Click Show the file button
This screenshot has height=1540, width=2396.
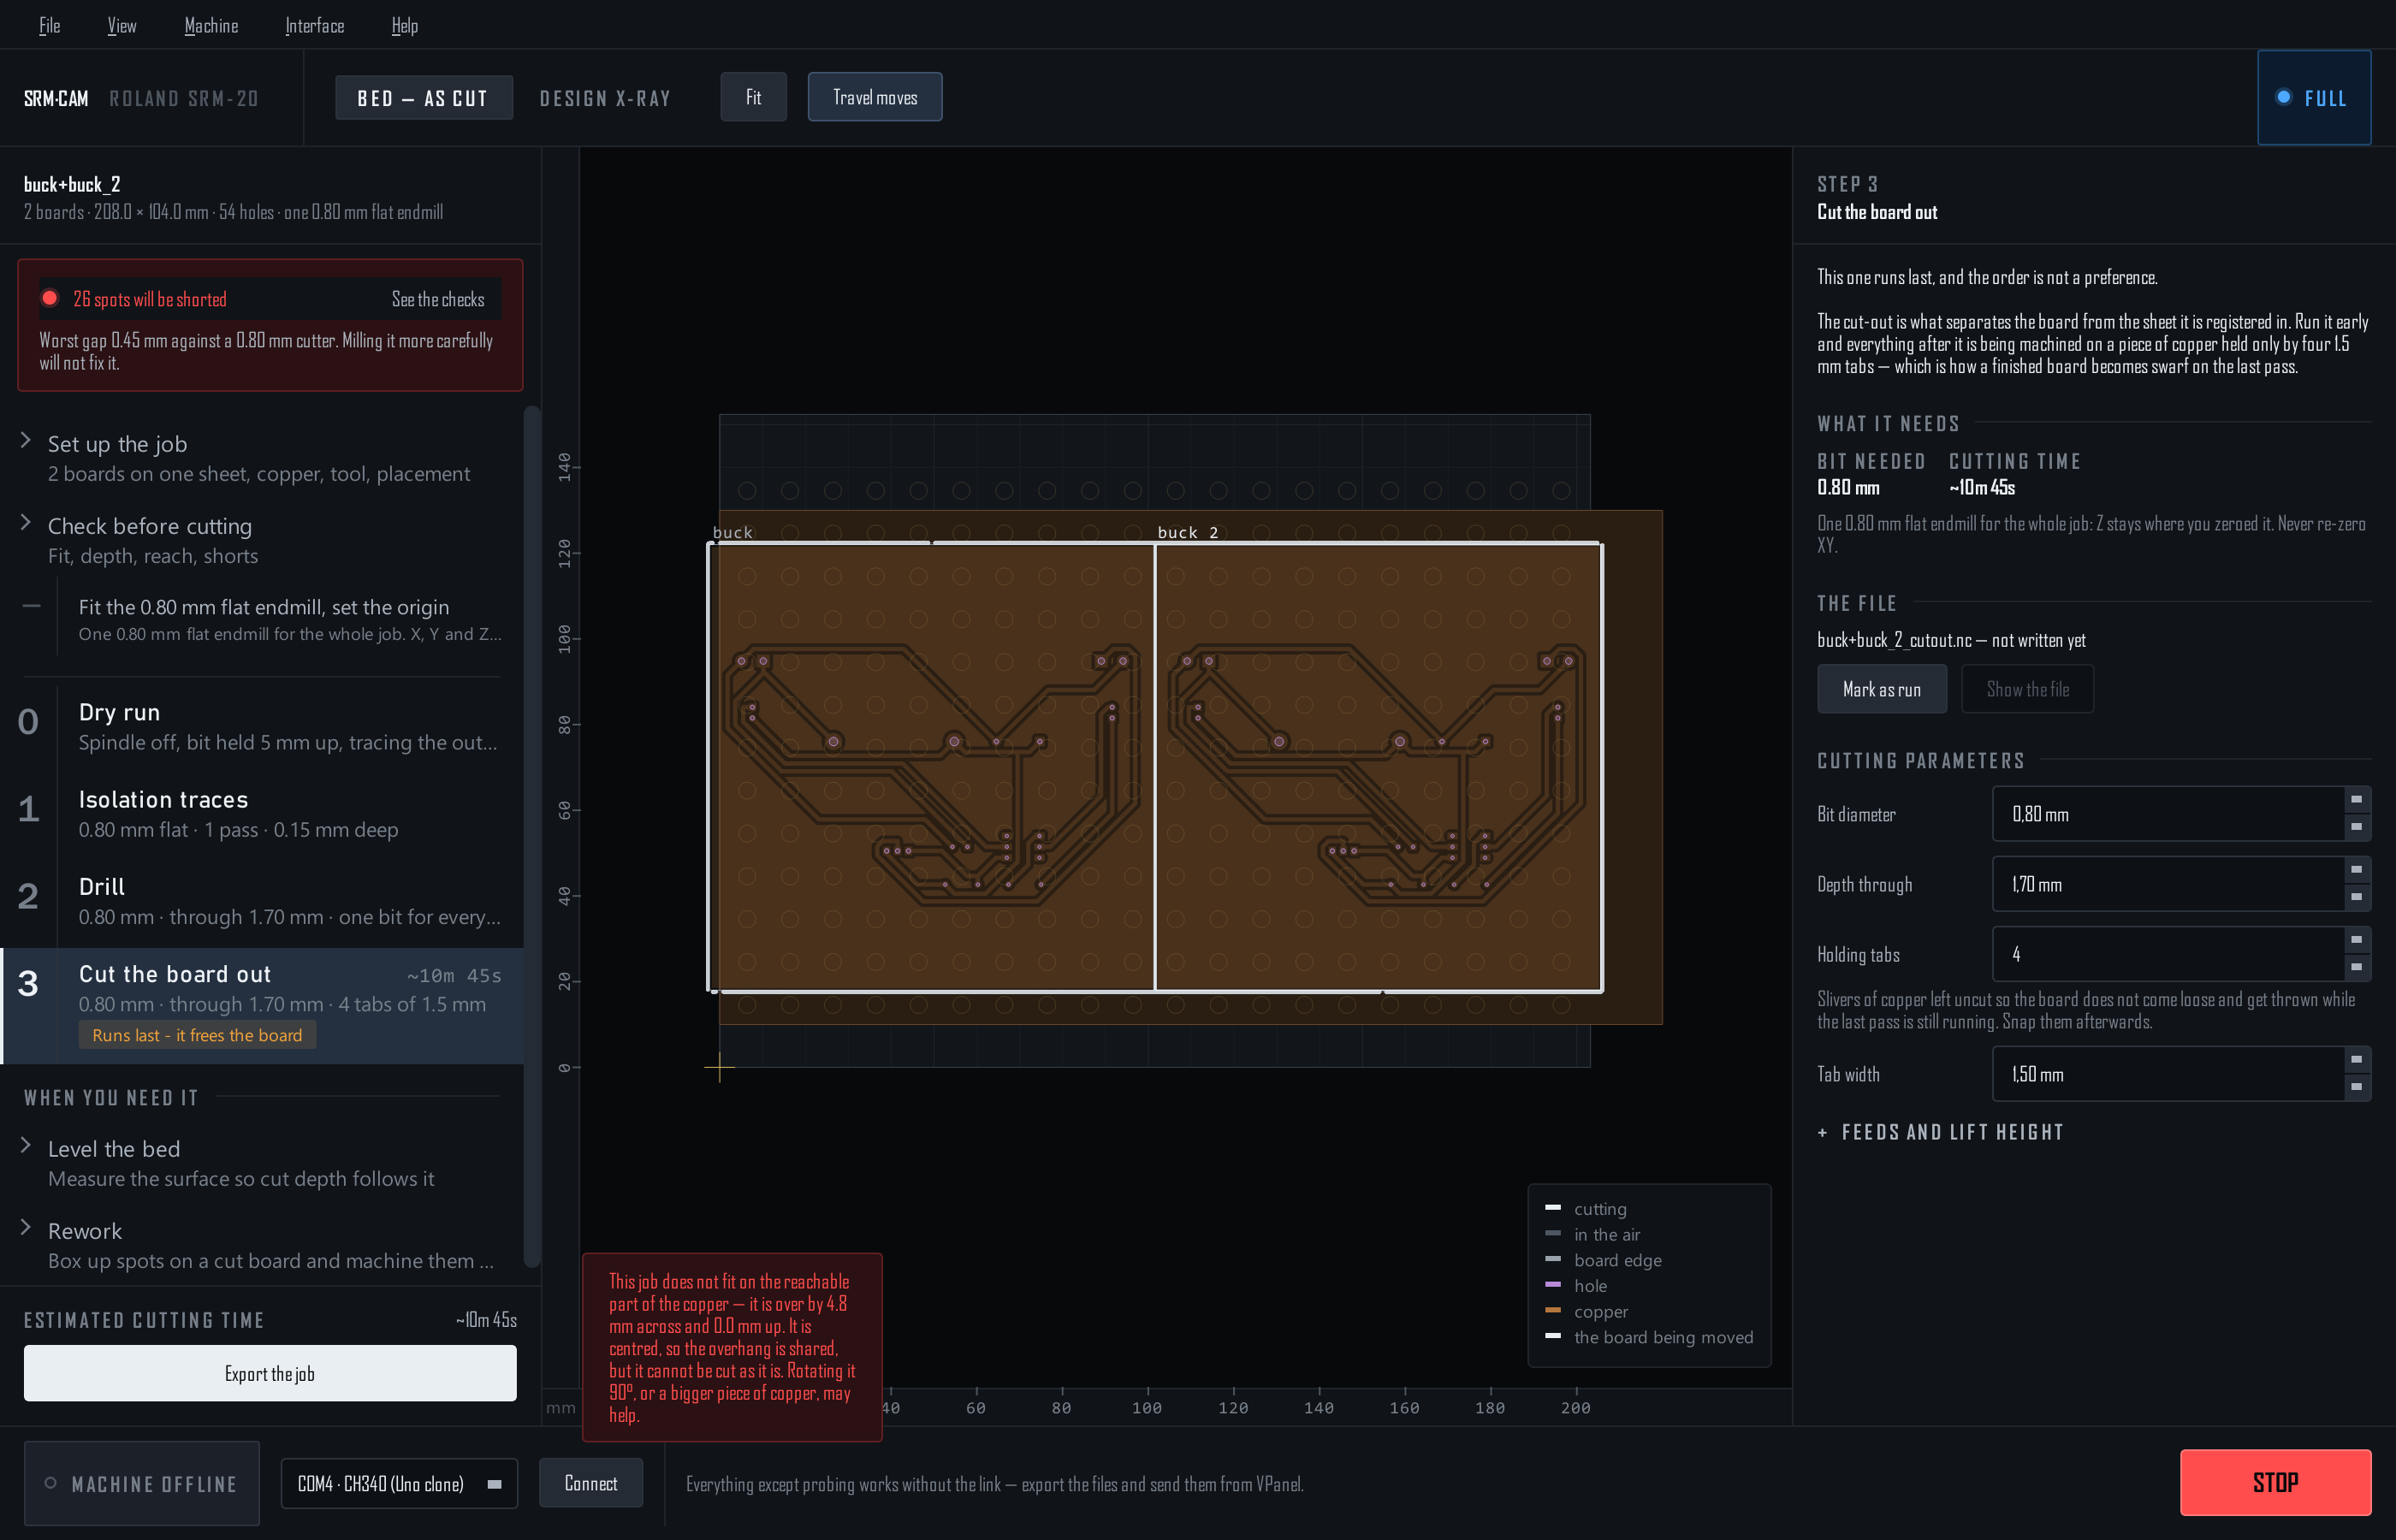[x=2027, y=689]
